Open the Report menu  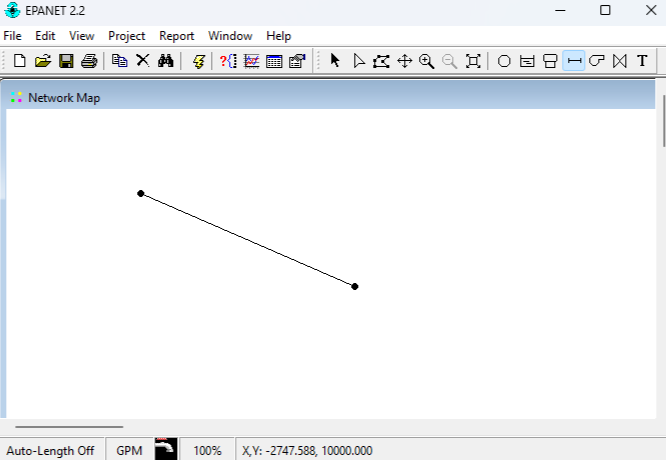(x=177, y=35)
